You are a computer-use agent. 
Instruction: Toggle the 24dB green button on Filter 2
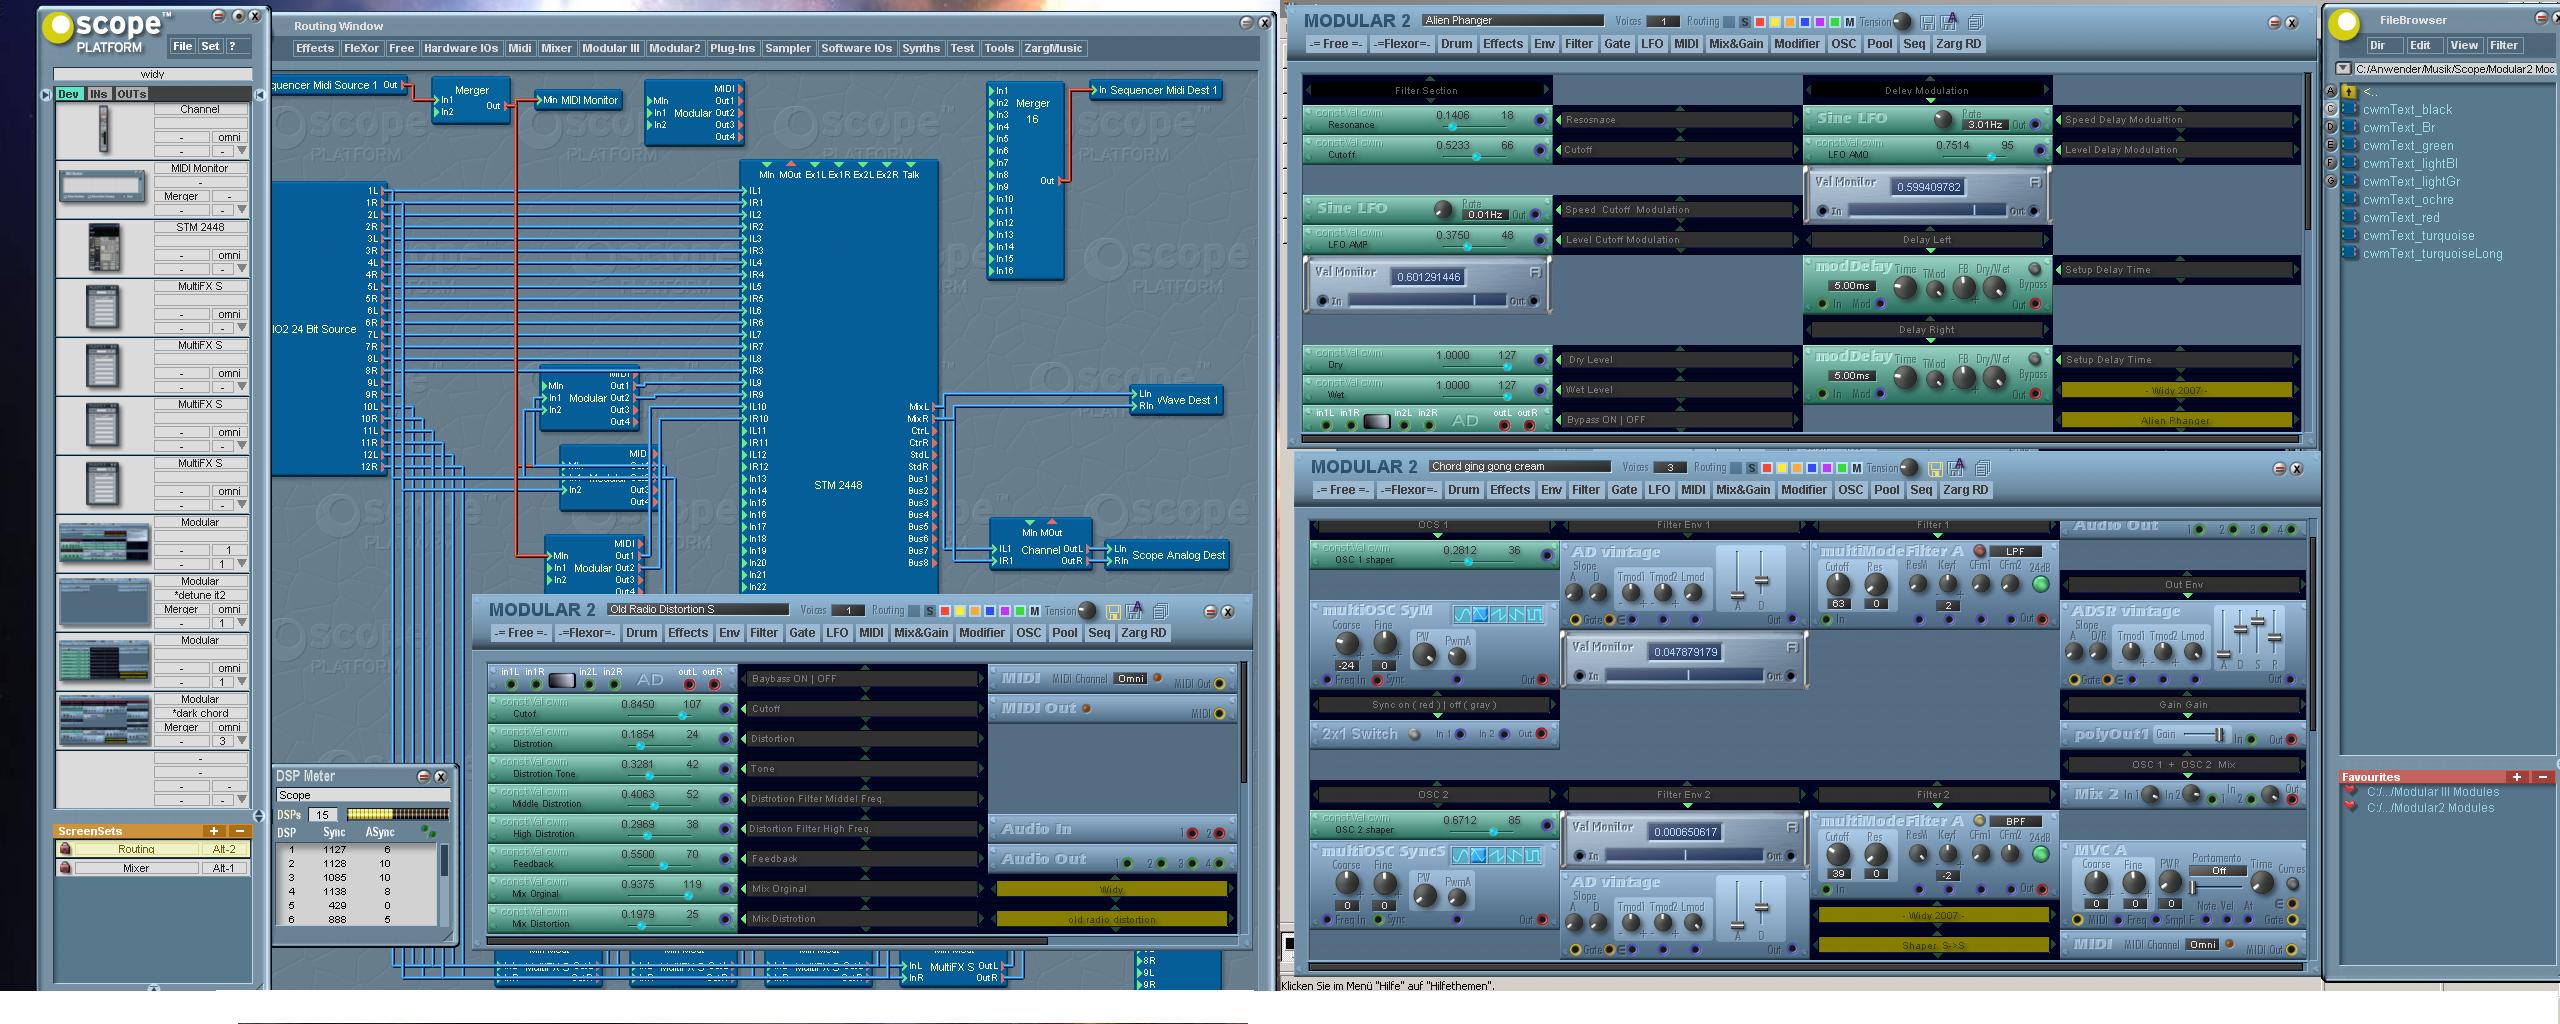pyautogui.click(x=2040, y=854)
